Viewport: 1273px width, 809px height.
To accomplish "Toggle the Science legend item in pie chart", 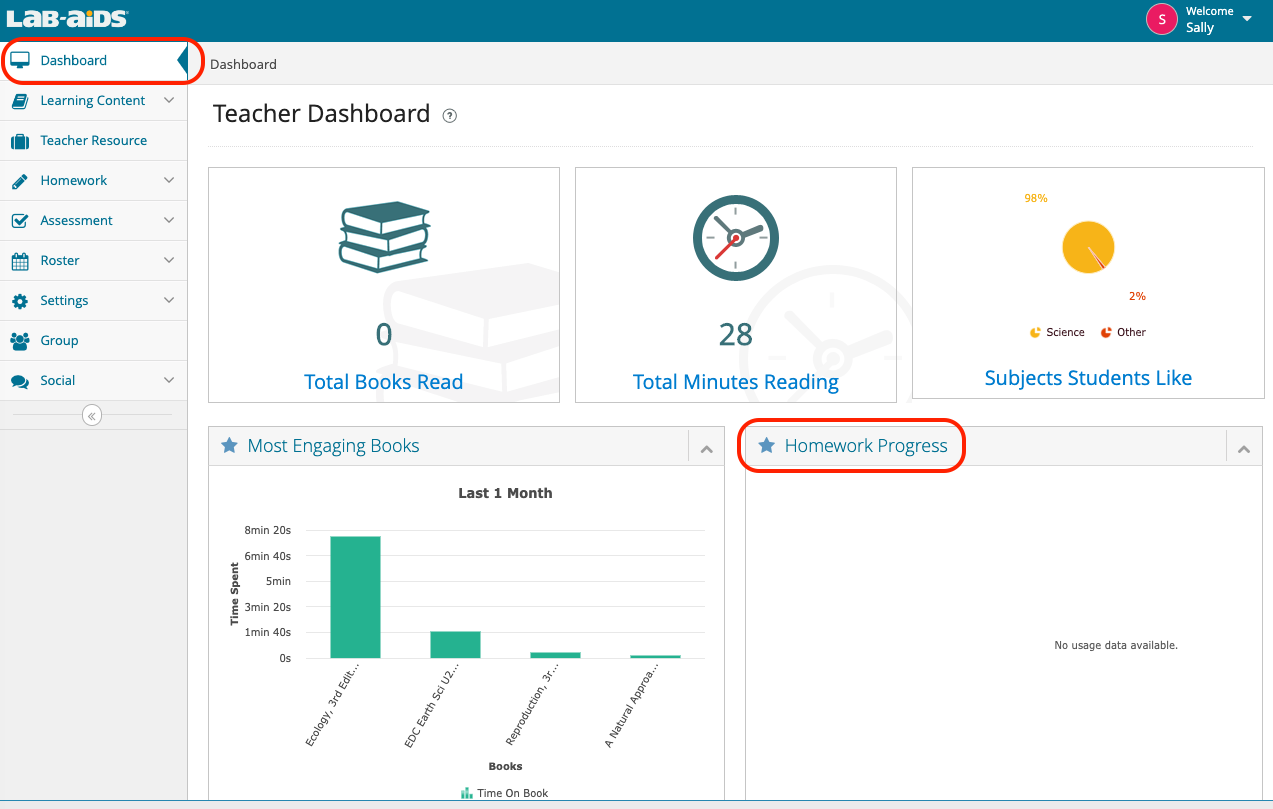I will (1057, 333).
